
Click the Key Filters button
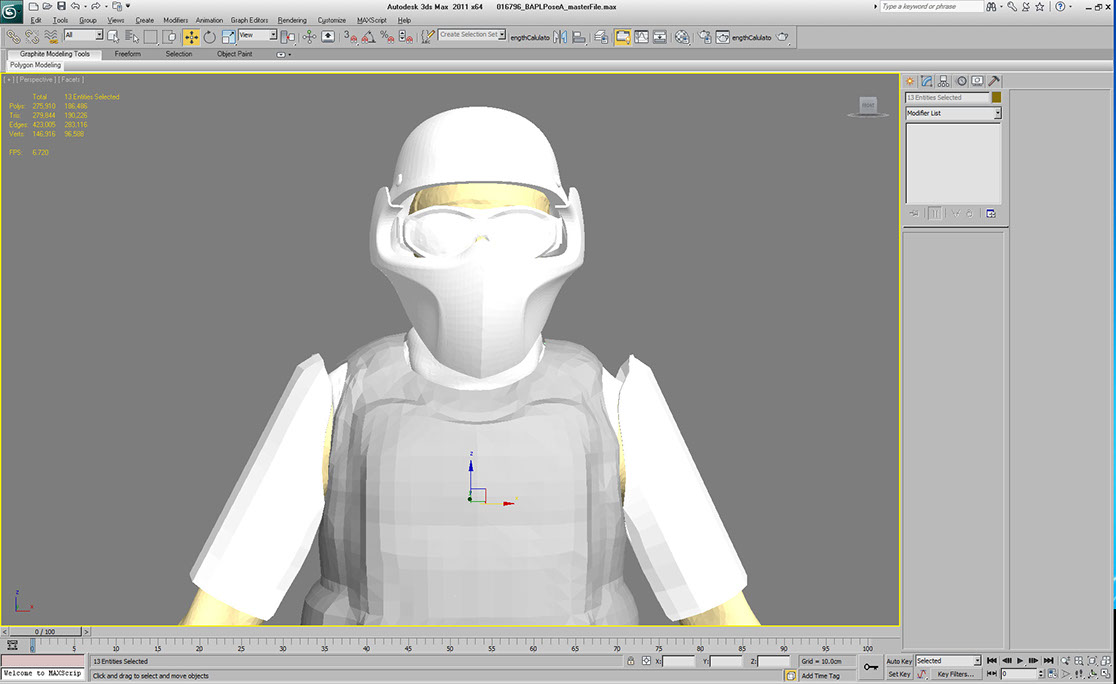coord(955,674)
